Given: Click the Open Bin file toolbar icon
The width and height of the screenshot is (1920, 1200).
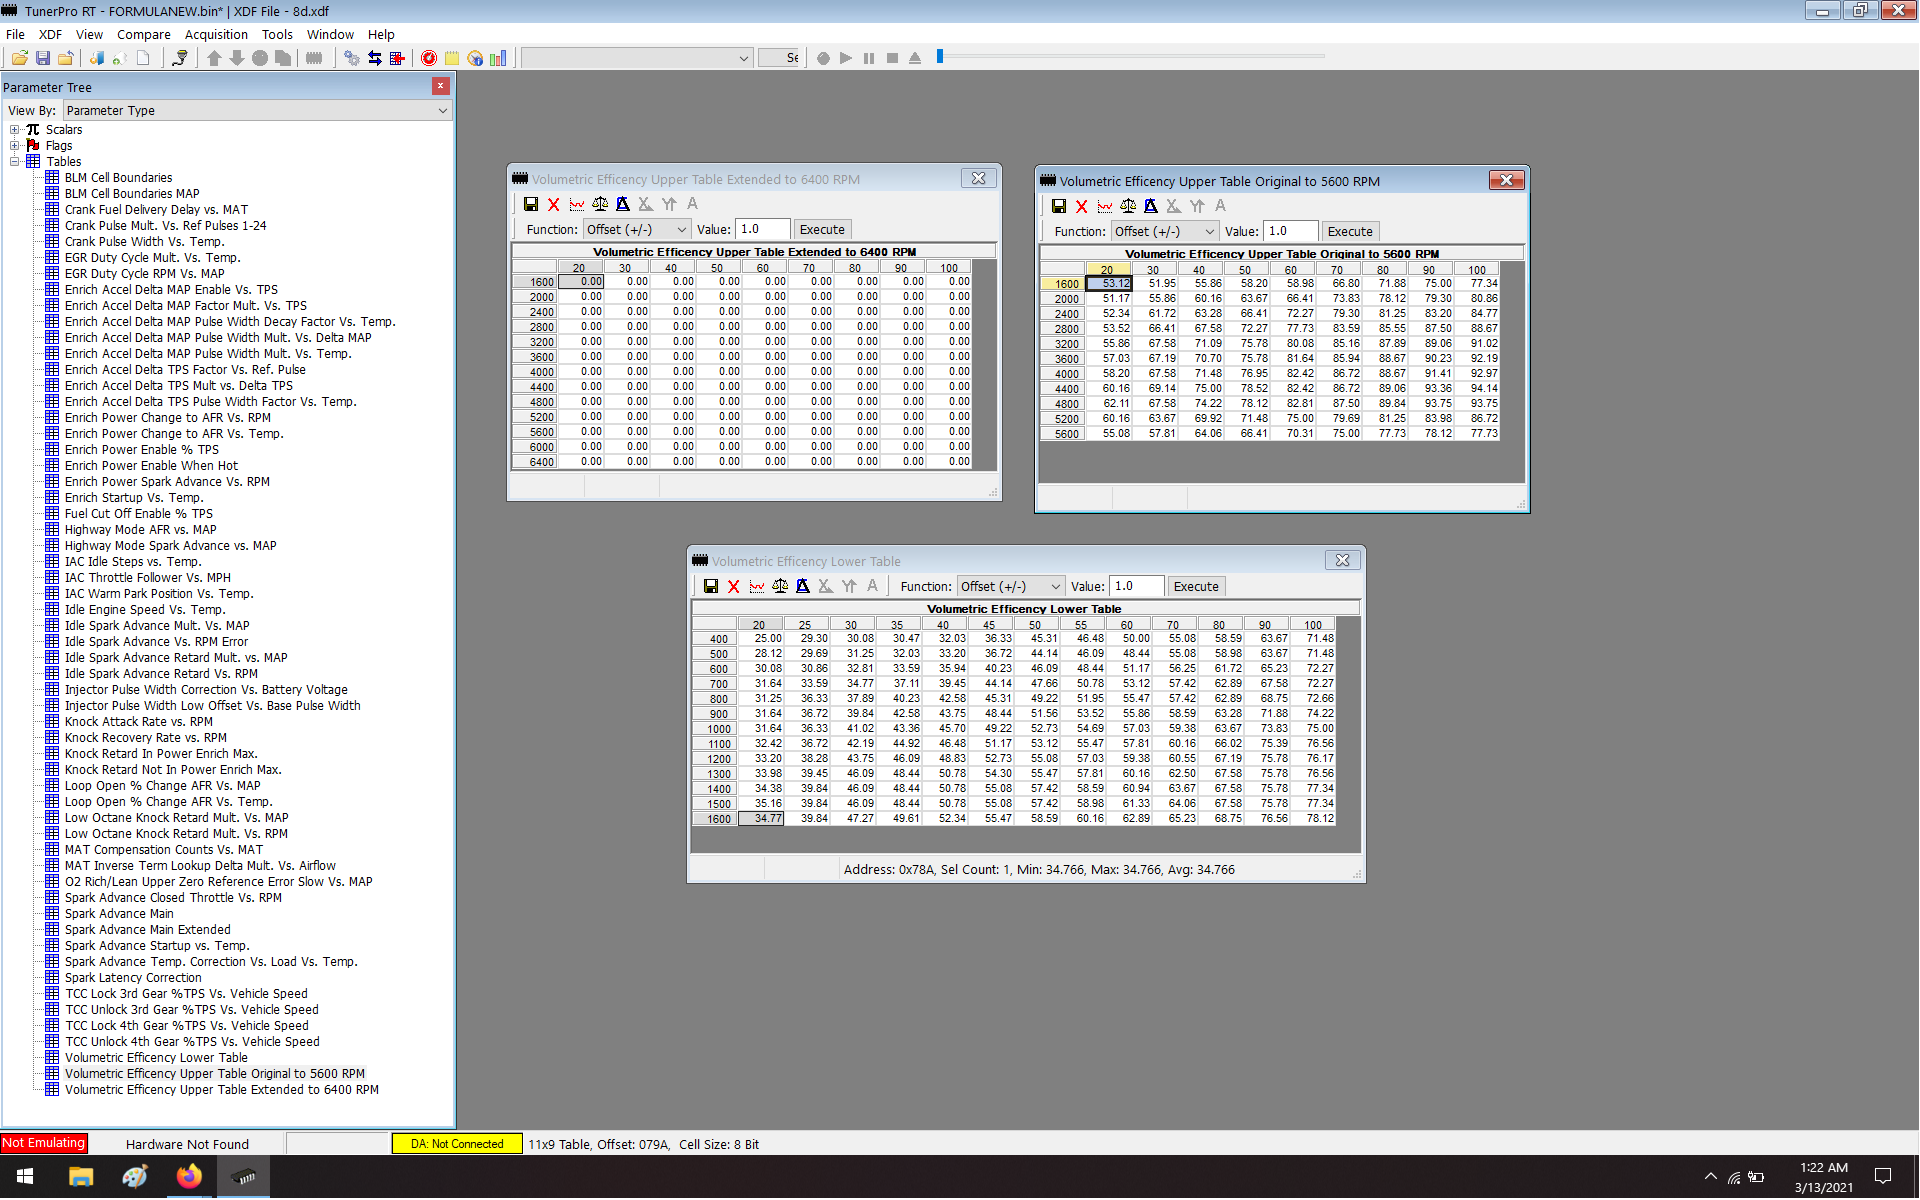Looking at the screenshot, I should [19, 58].
